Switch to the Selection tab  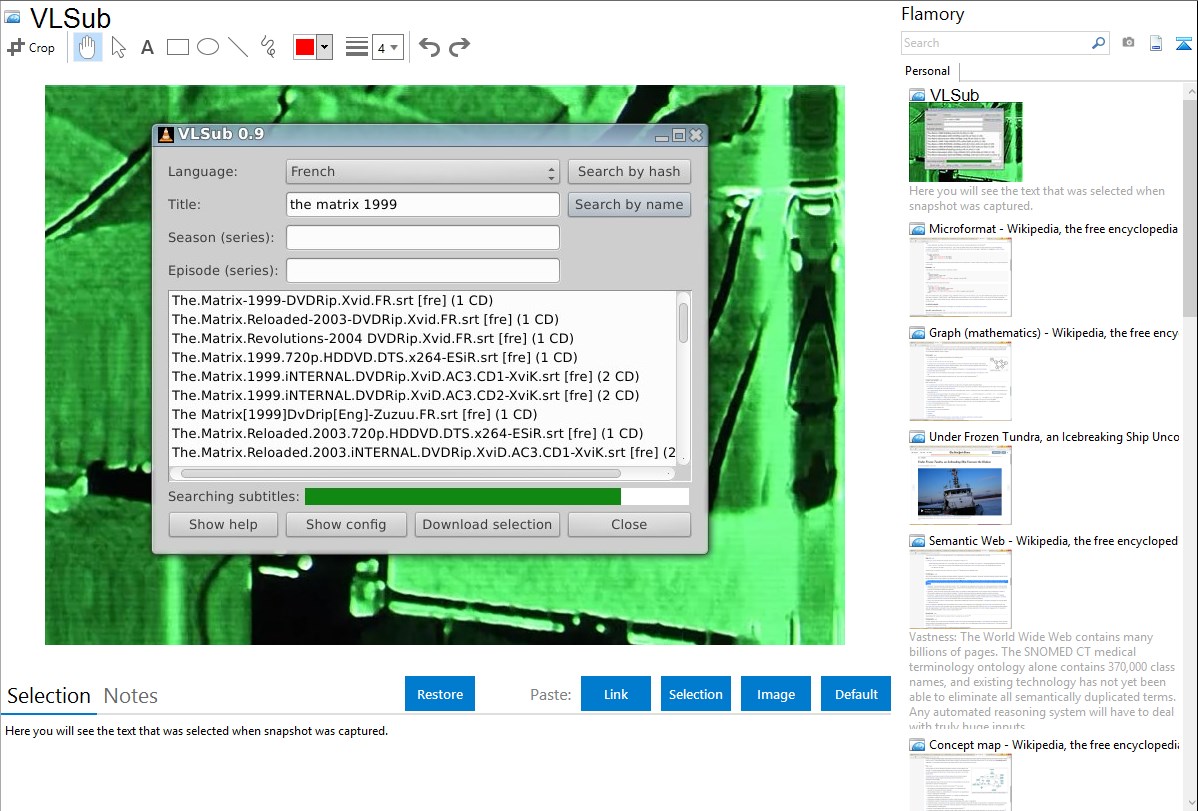tap(49, 696)
